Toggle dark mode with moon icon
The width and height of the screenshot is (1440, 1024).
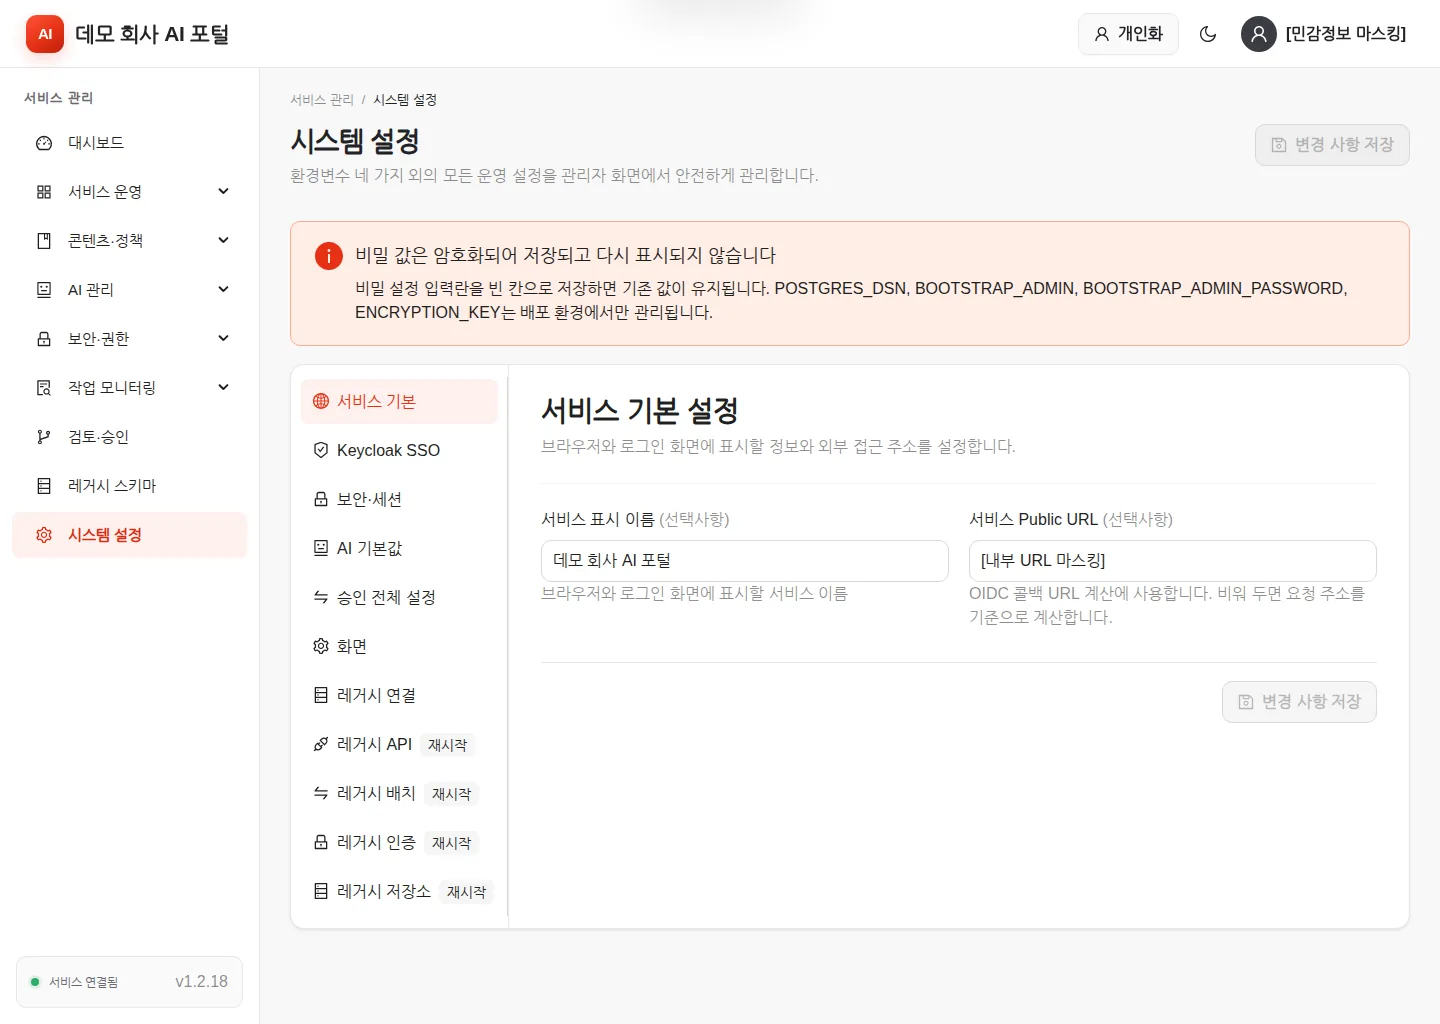[x=1208, y=34]
